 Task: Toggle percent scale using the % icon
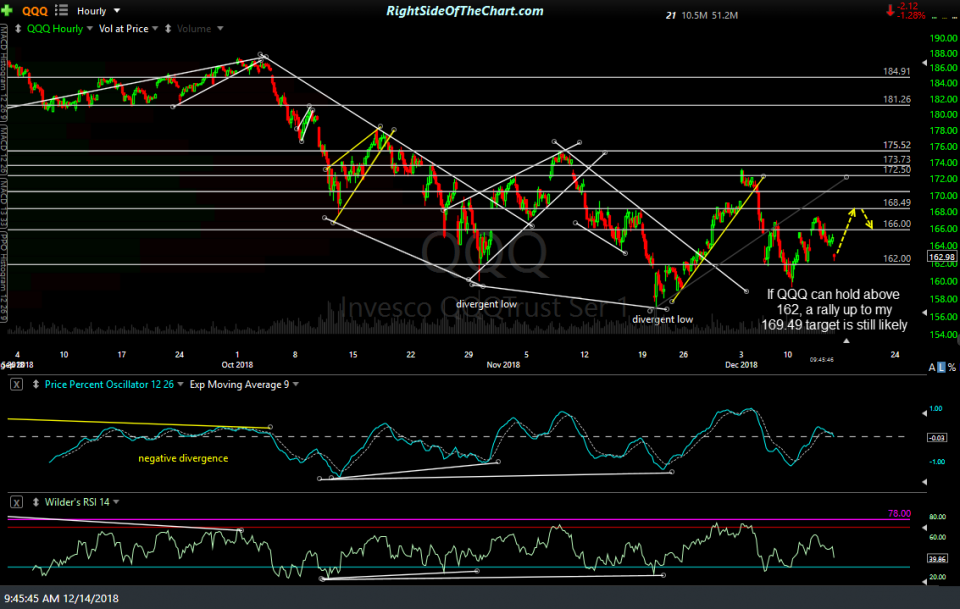(x=951, y=367)
